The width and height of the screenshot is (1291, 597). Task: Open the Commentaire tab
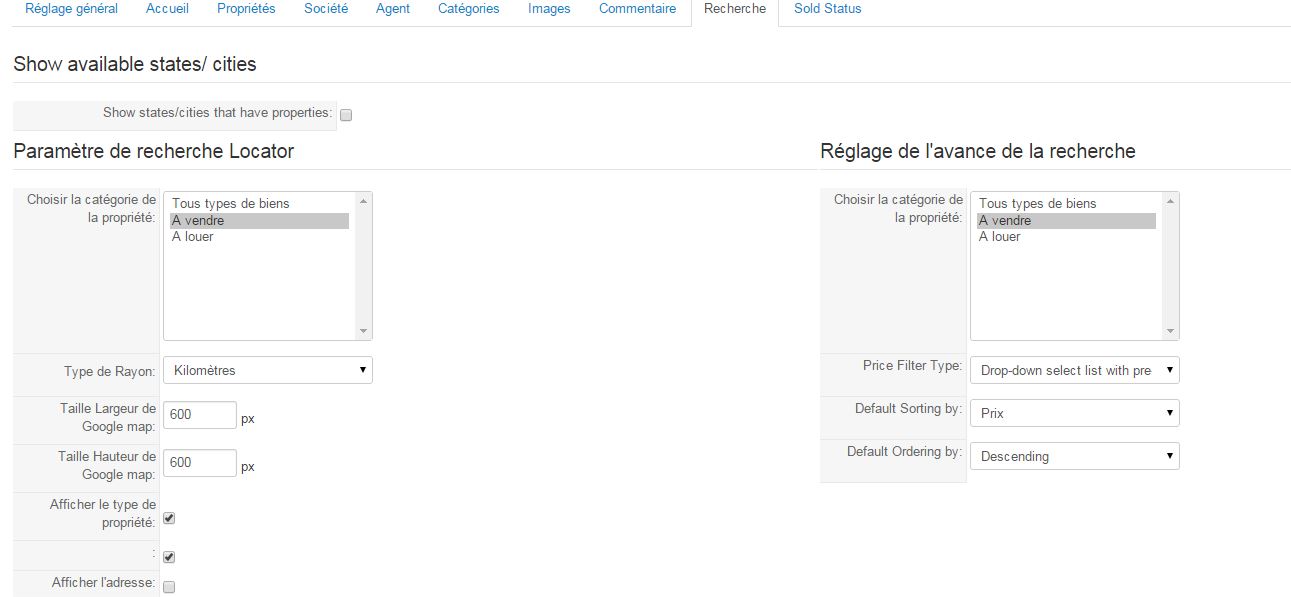point(637,9)
